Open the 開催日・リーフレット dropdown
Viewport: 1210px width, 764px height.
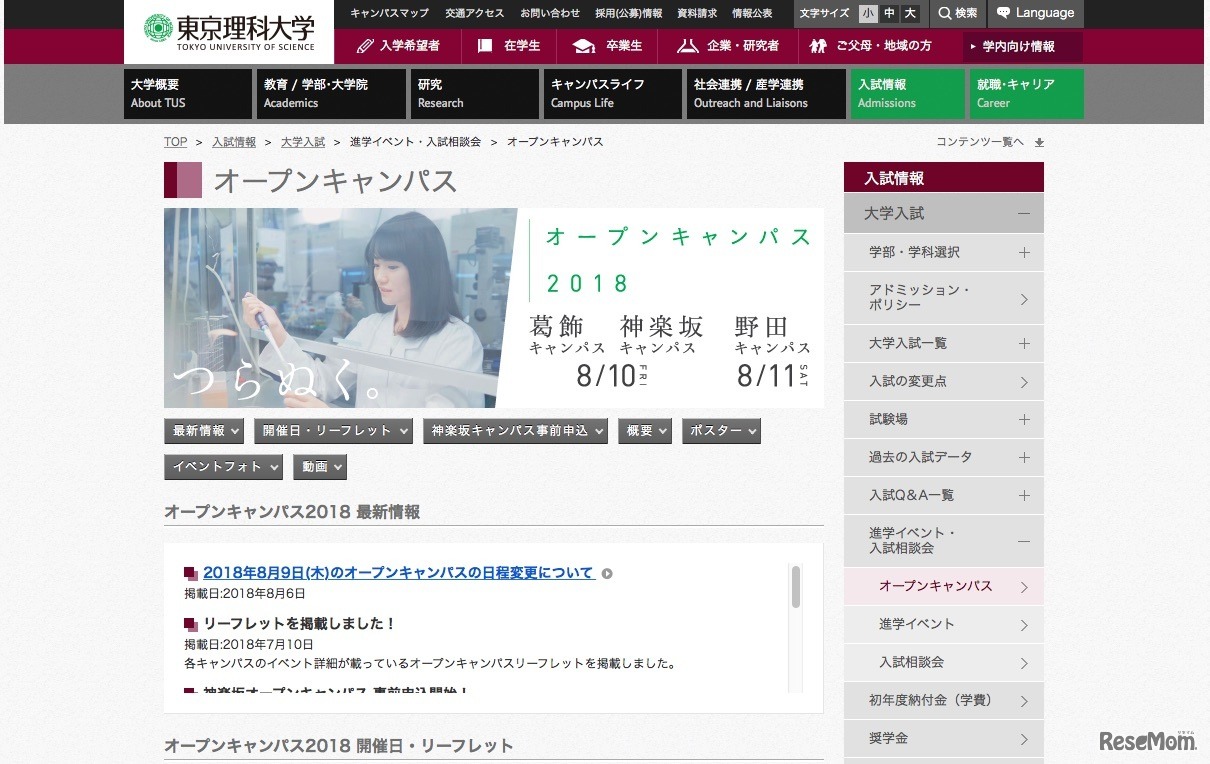pyautogui.click(x=334, y=430)
